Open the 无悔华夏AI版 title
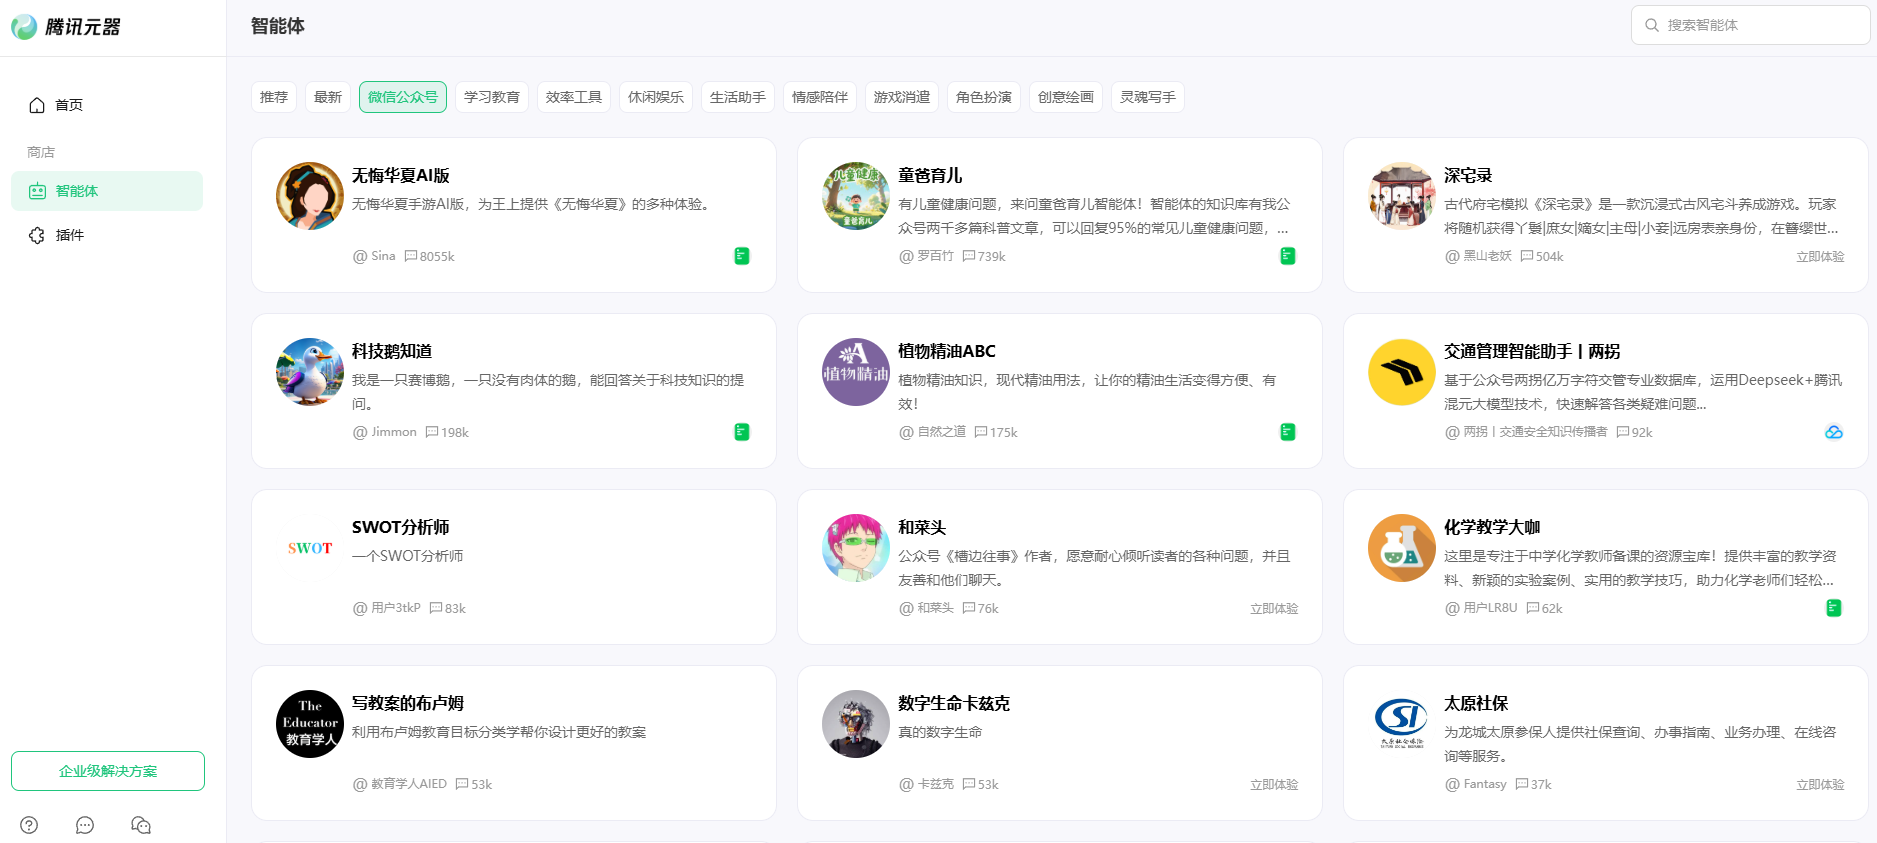Screen dimensions: 1877x843 401,175
